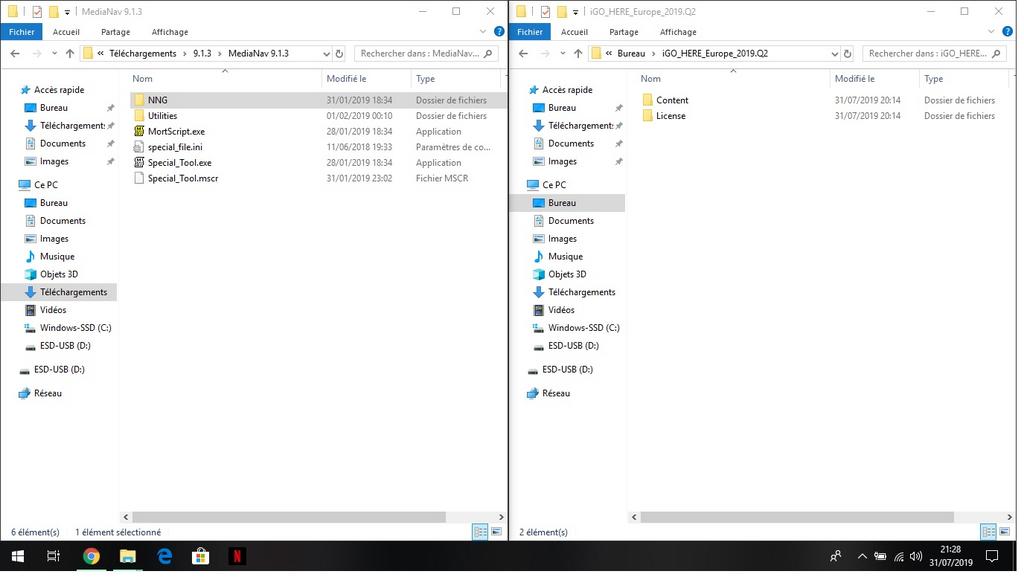
Task: Show hidden system tray icons
Action: (x=862, y=557)
